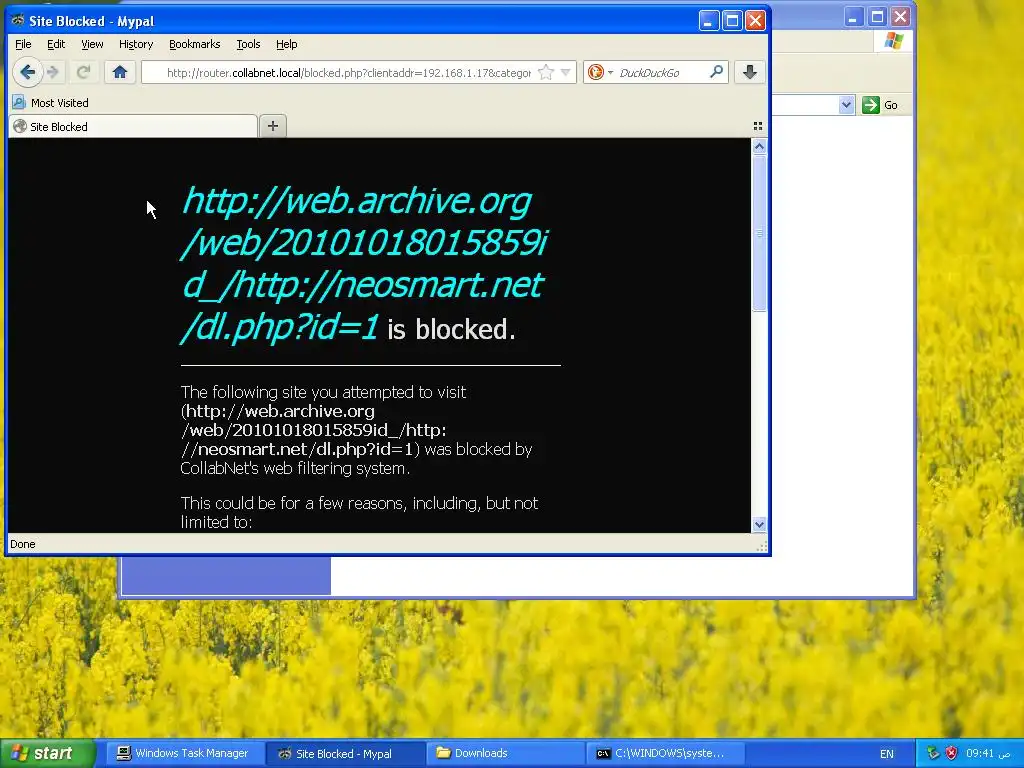This screenshot has height=768, width=1024.
Task: Open the home page via house icon
Action: coord(120,72)
